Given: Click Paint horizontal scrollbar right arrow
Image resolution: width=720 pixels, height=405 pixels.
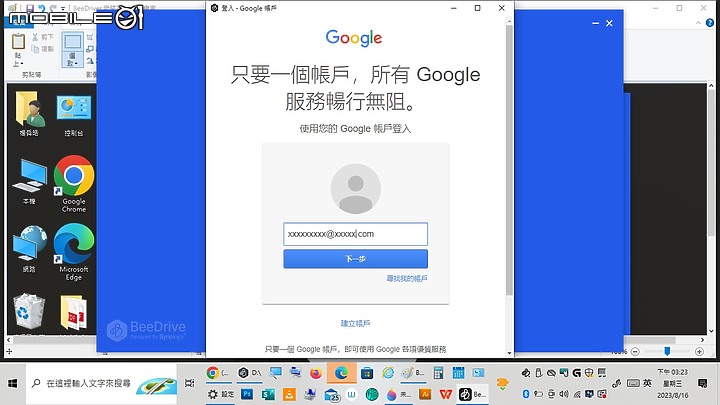Looking at the screenshot, I should pyautogui.click(x=702, y=340).
